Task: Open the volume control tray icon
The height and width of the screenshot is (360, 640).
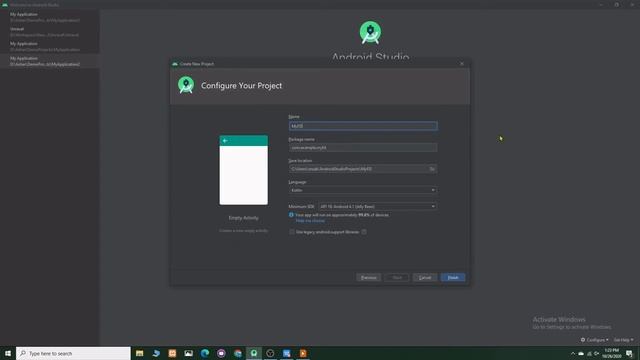Action: pyautogui.click(x=596, y=353)
